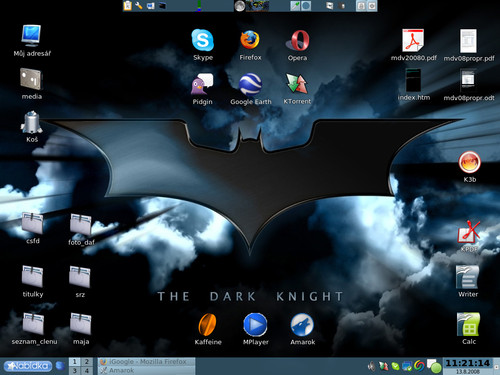Click the wrench settings icon in top panel
The image size is (500, 375).
tap(139, 6)
